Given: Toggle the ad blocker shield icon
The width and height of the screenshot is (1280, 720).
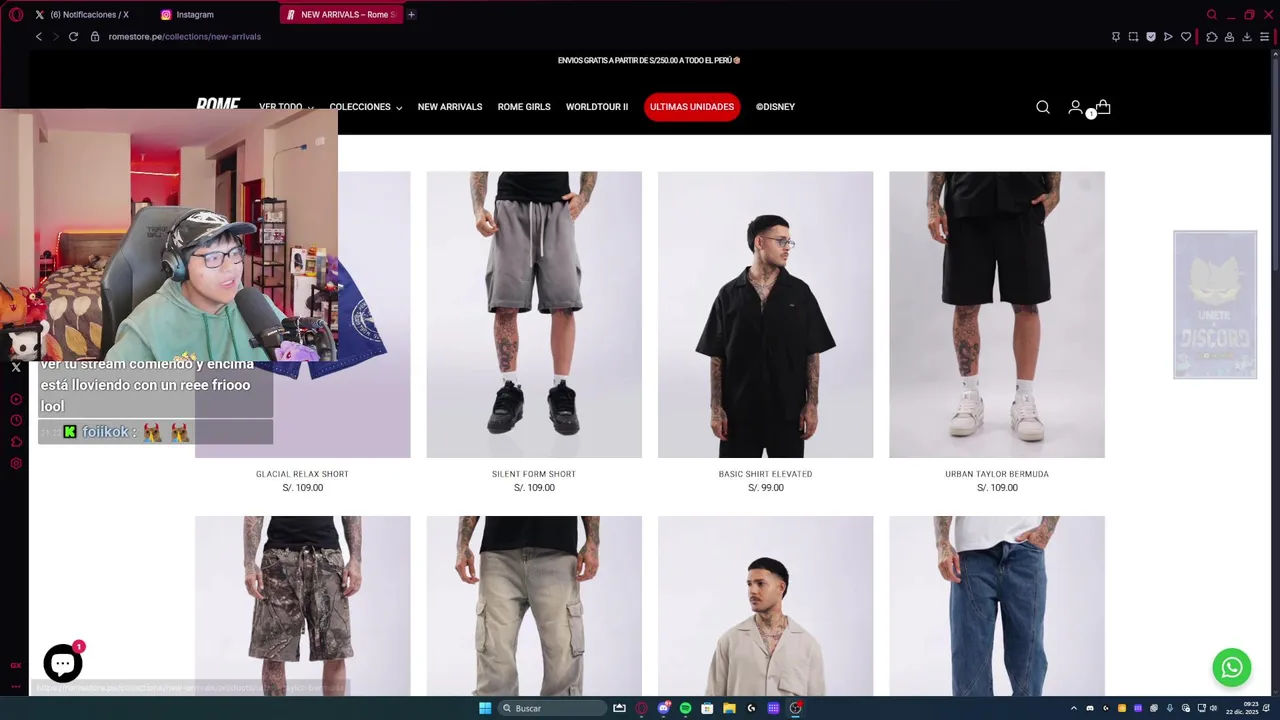Looking at the screenshot, I should point(1151,36).
